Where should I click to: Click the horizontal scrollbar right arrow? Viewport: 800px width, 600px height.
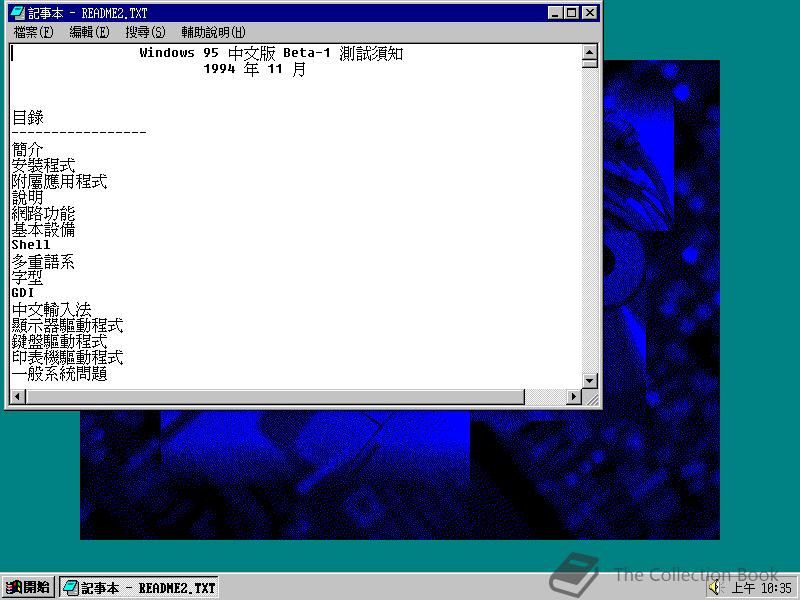[x=574, y=396]
